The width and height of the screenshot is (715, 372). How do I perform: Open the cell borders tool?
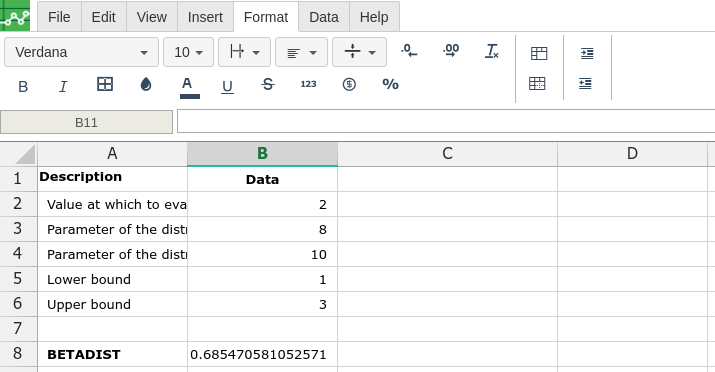coord(105,84)
